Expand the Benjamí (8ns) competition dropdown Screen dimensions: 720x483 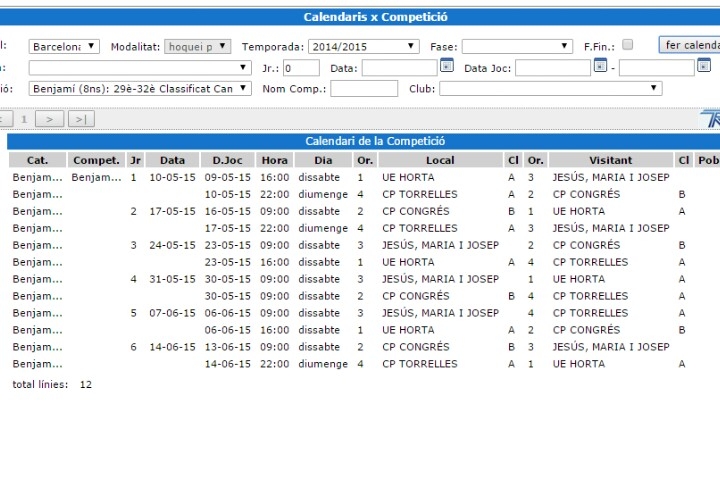pyautogui.click(x=140, y=89)
